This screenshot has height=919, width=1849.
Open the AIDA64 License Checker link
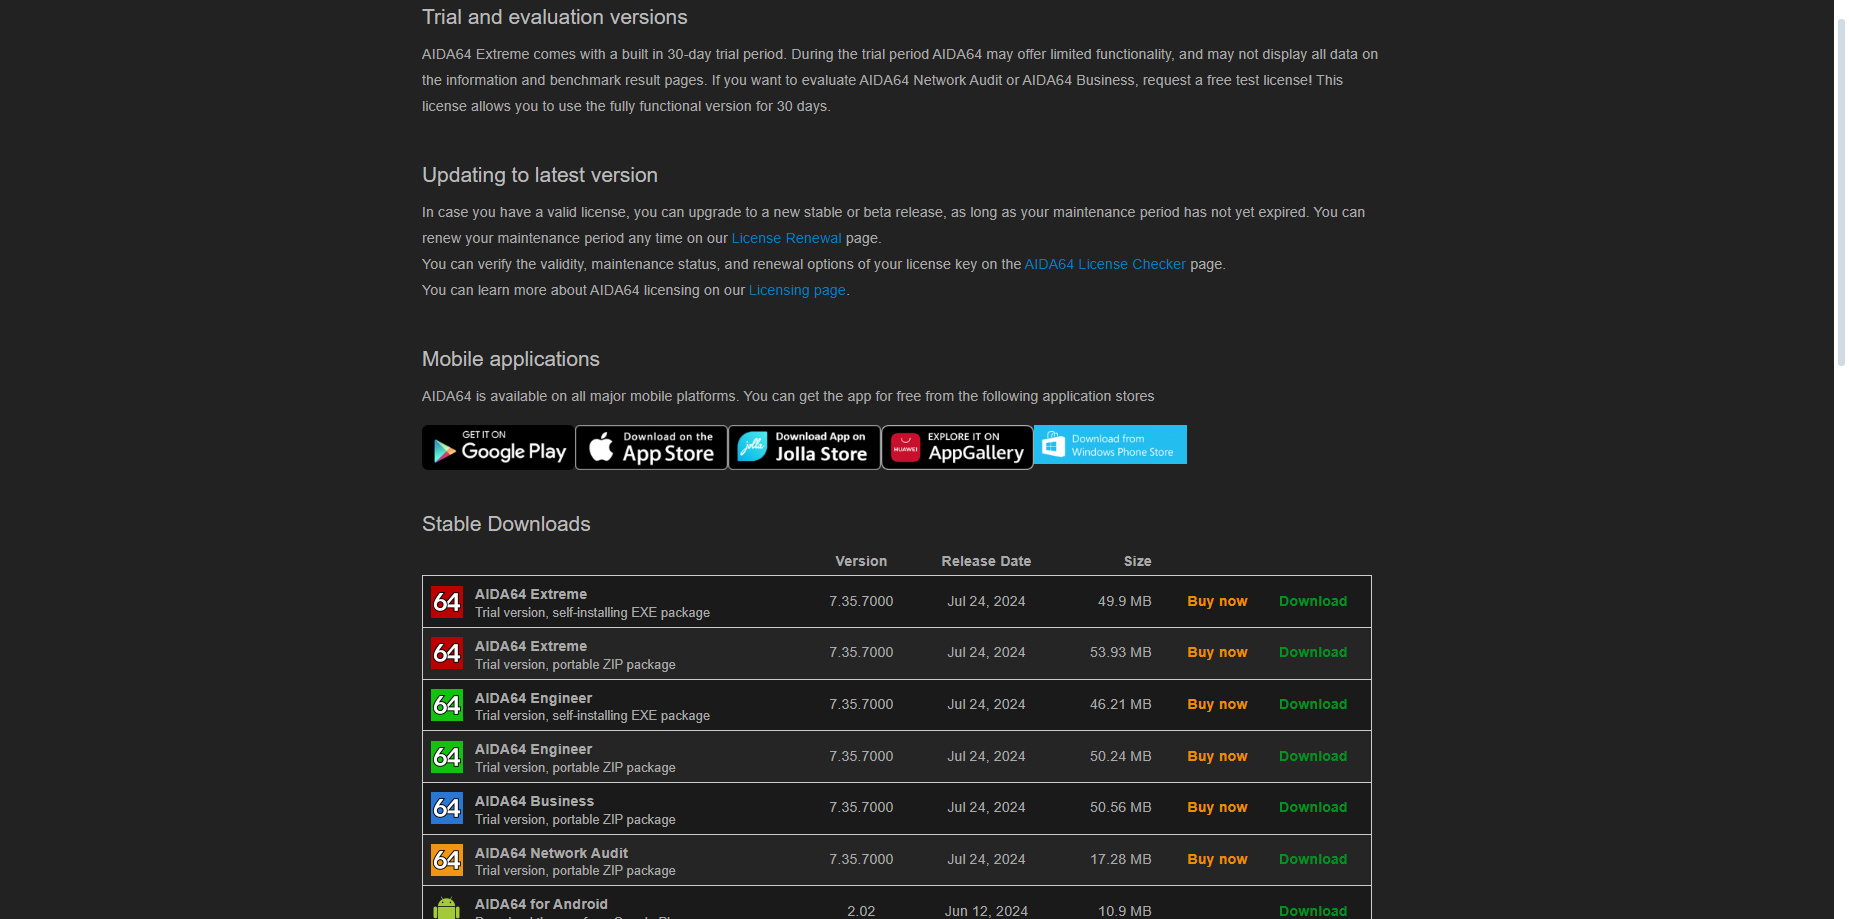(1105, 264)
